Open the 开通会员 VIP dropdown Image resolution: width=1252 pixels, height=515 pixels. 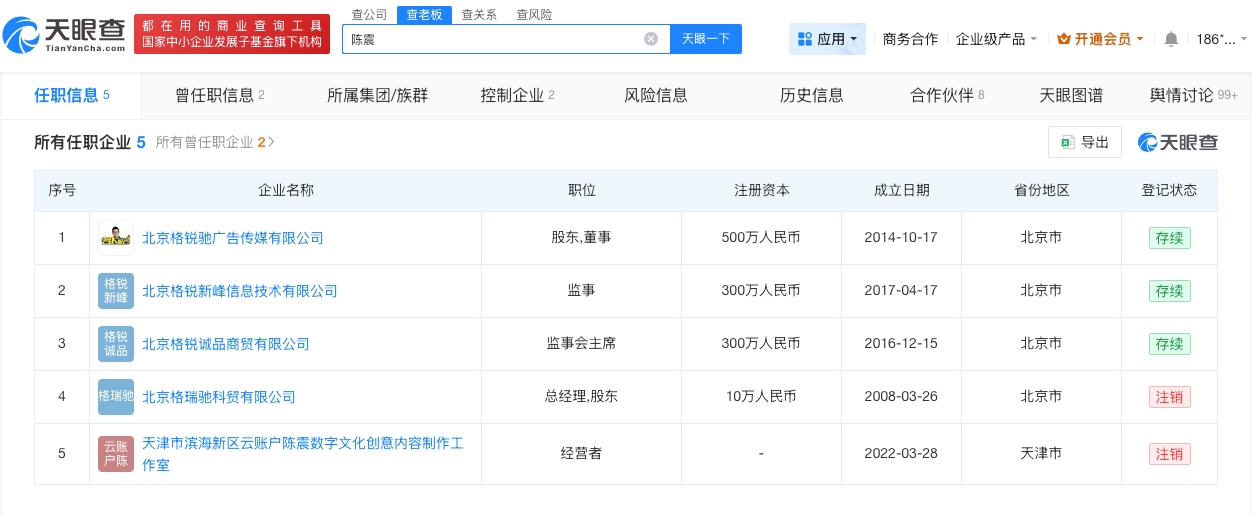pyautogui.click(x=1101, y=39)
